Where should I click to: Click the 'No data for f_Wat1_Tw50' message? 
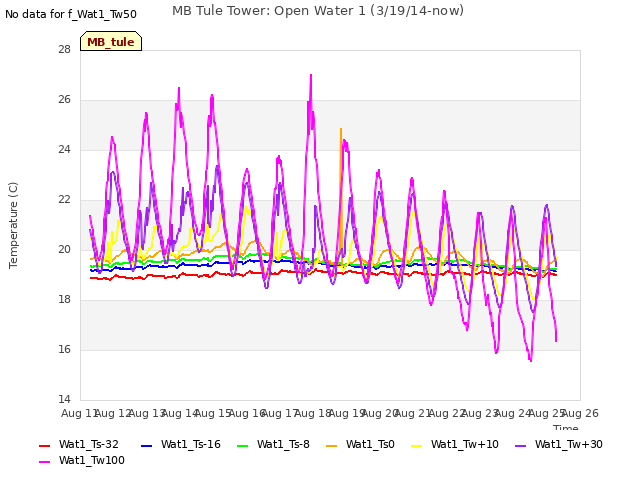click(71, 14)
